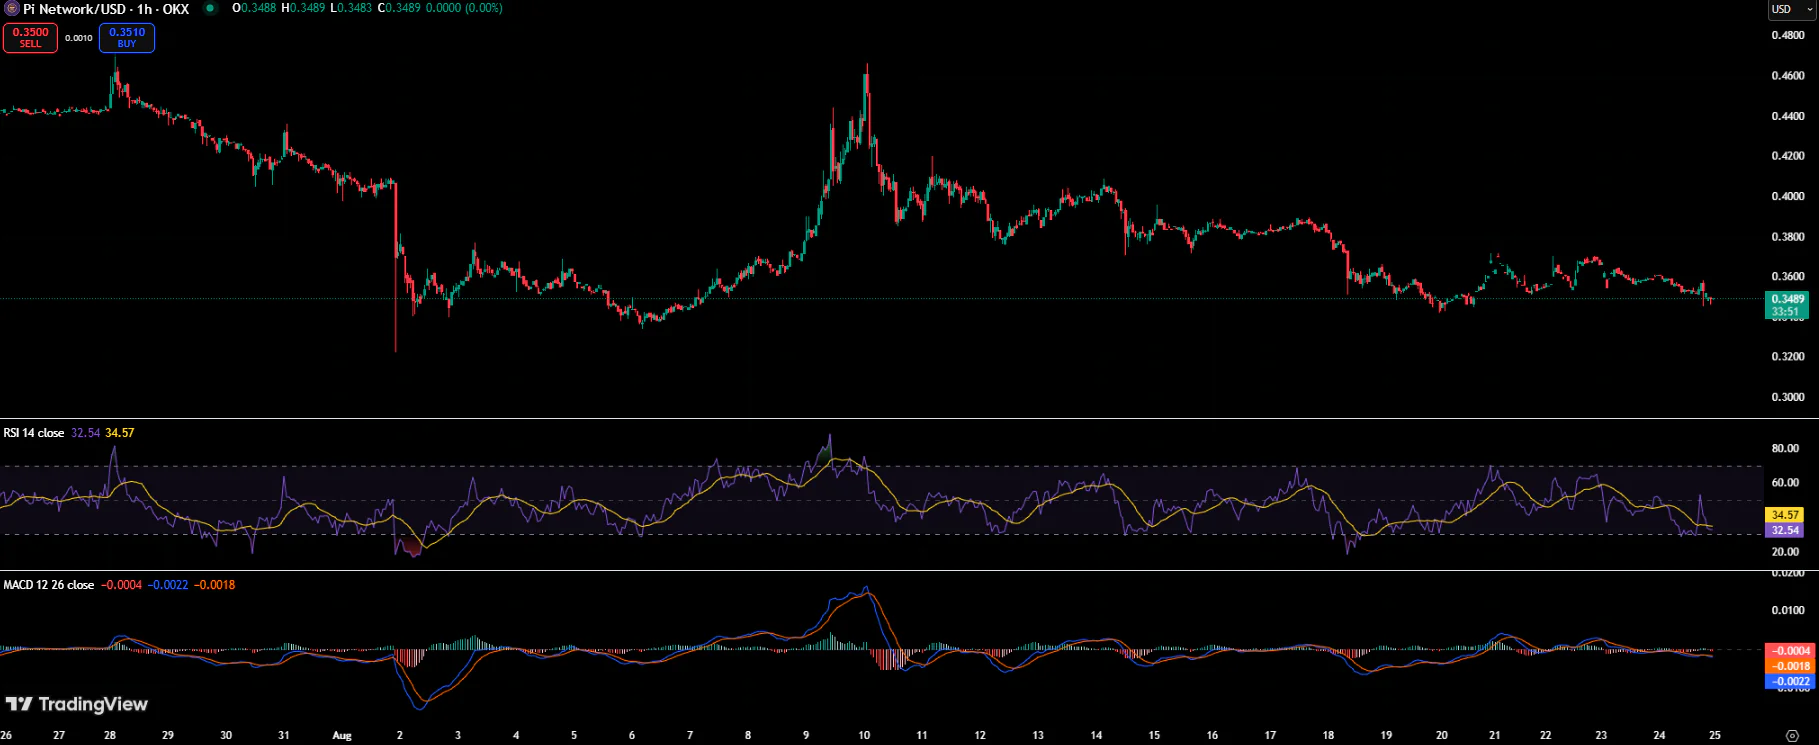Click the 0.4600 price axis label
Viewport: 1819px width, 745px height.
click(1788, 76)
